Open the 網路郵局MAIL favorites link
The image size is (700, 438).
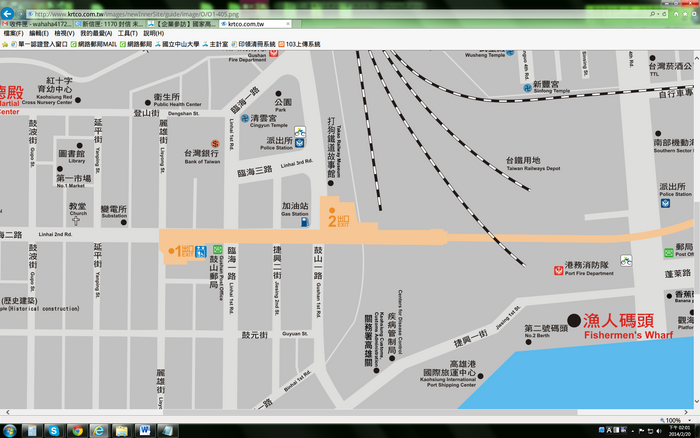point(94,44)
